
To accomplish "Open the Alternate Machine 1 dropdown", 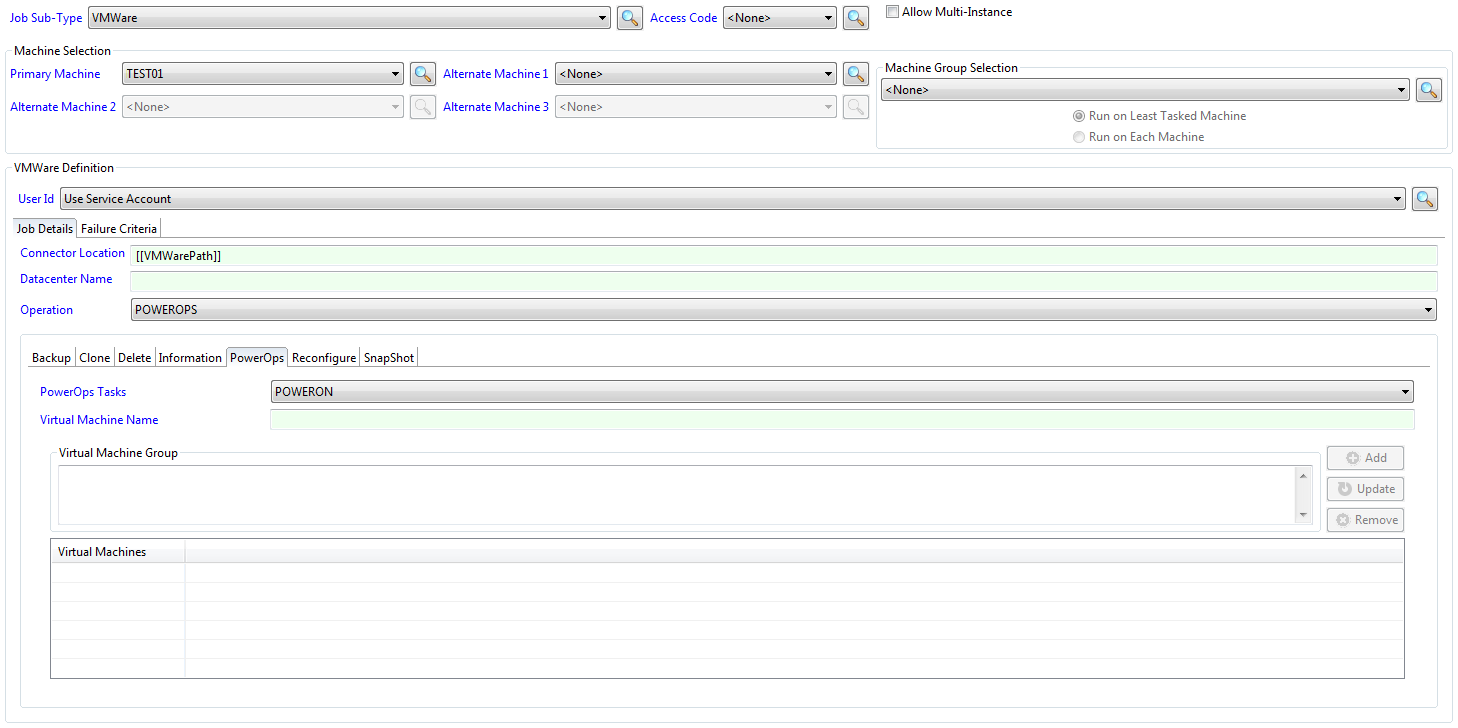I will (x=696, y=74).
